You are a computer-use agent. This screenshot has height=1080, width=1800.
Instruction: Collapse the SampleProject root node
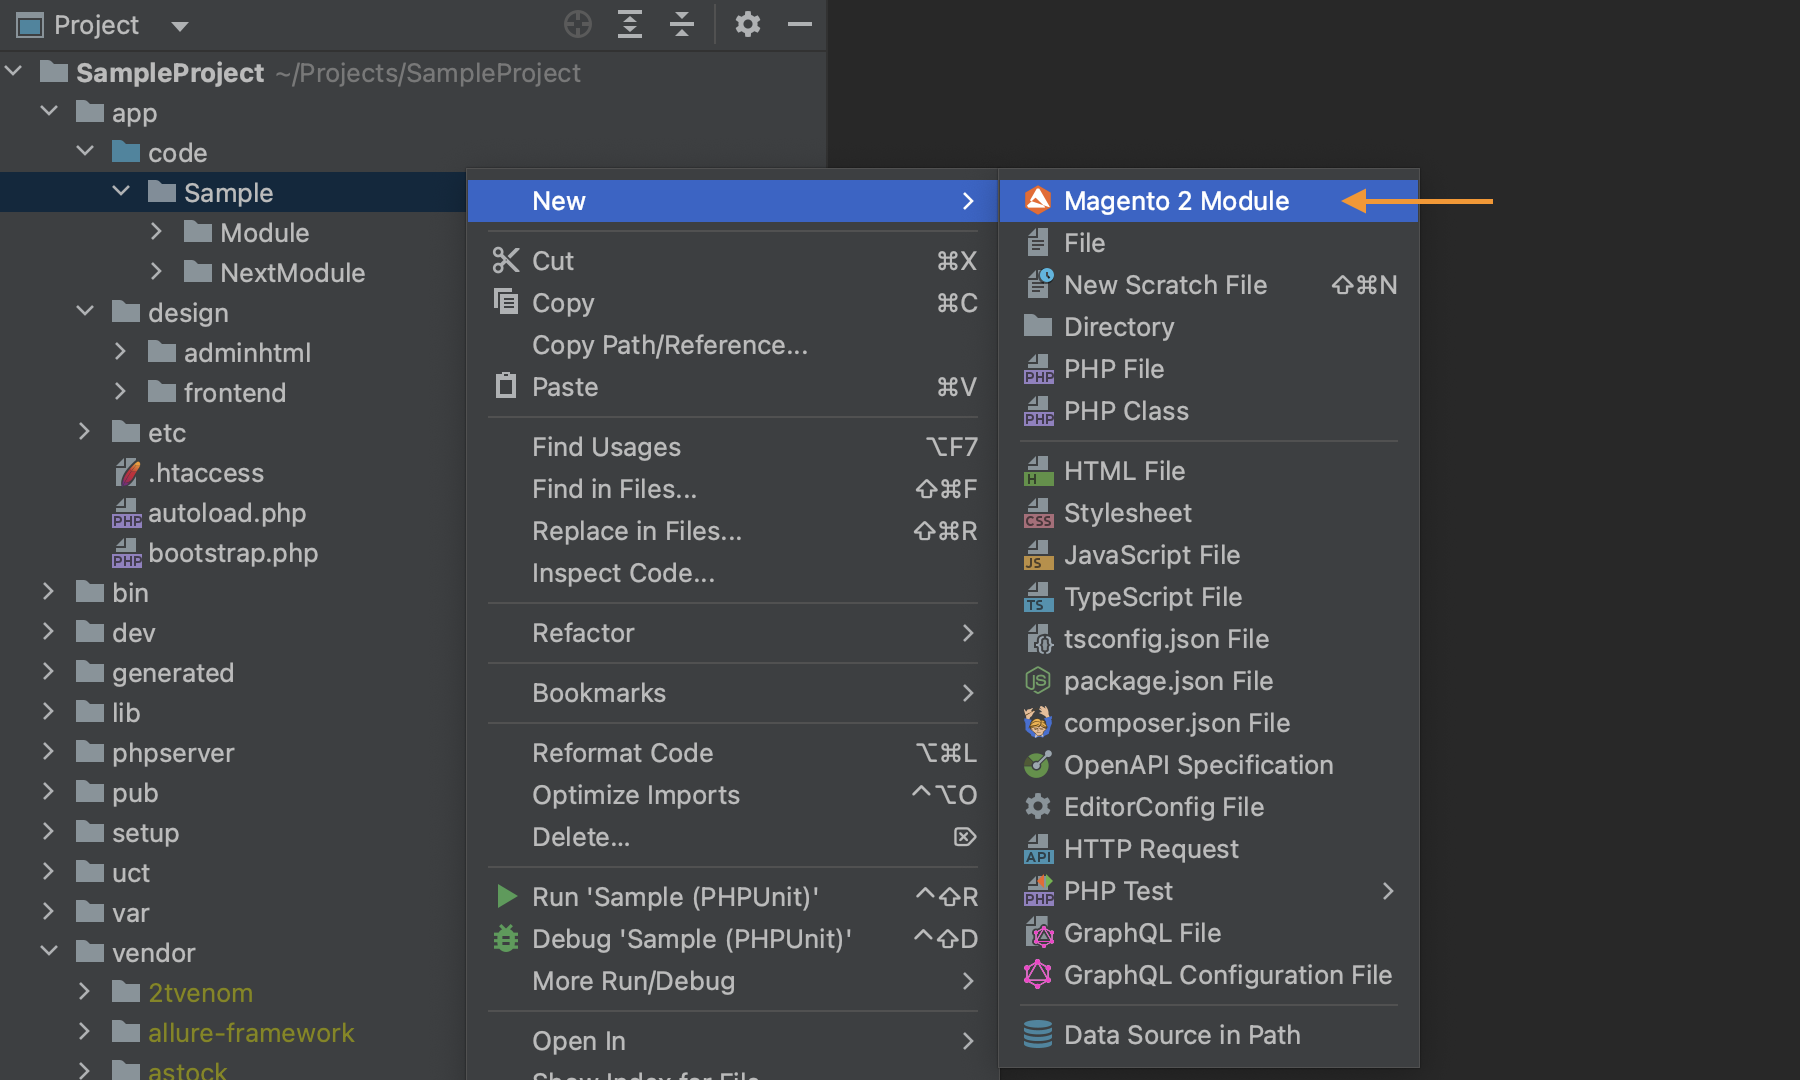14,72
